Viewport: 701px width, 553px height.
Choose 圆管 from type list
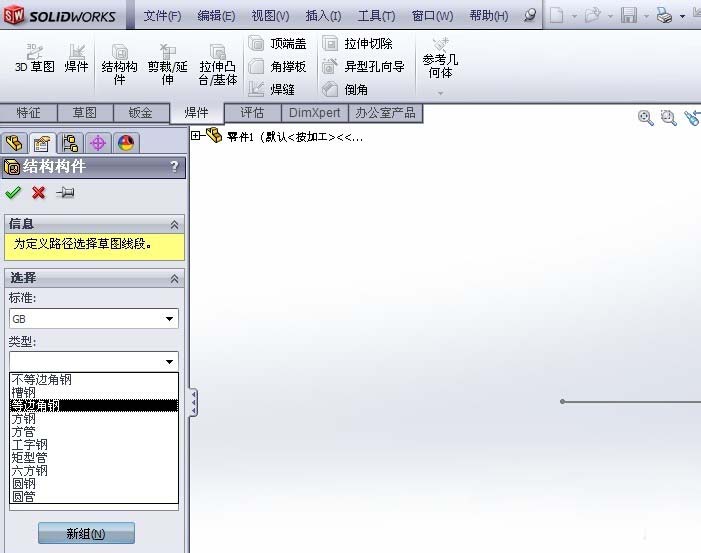tap(94, 496)
